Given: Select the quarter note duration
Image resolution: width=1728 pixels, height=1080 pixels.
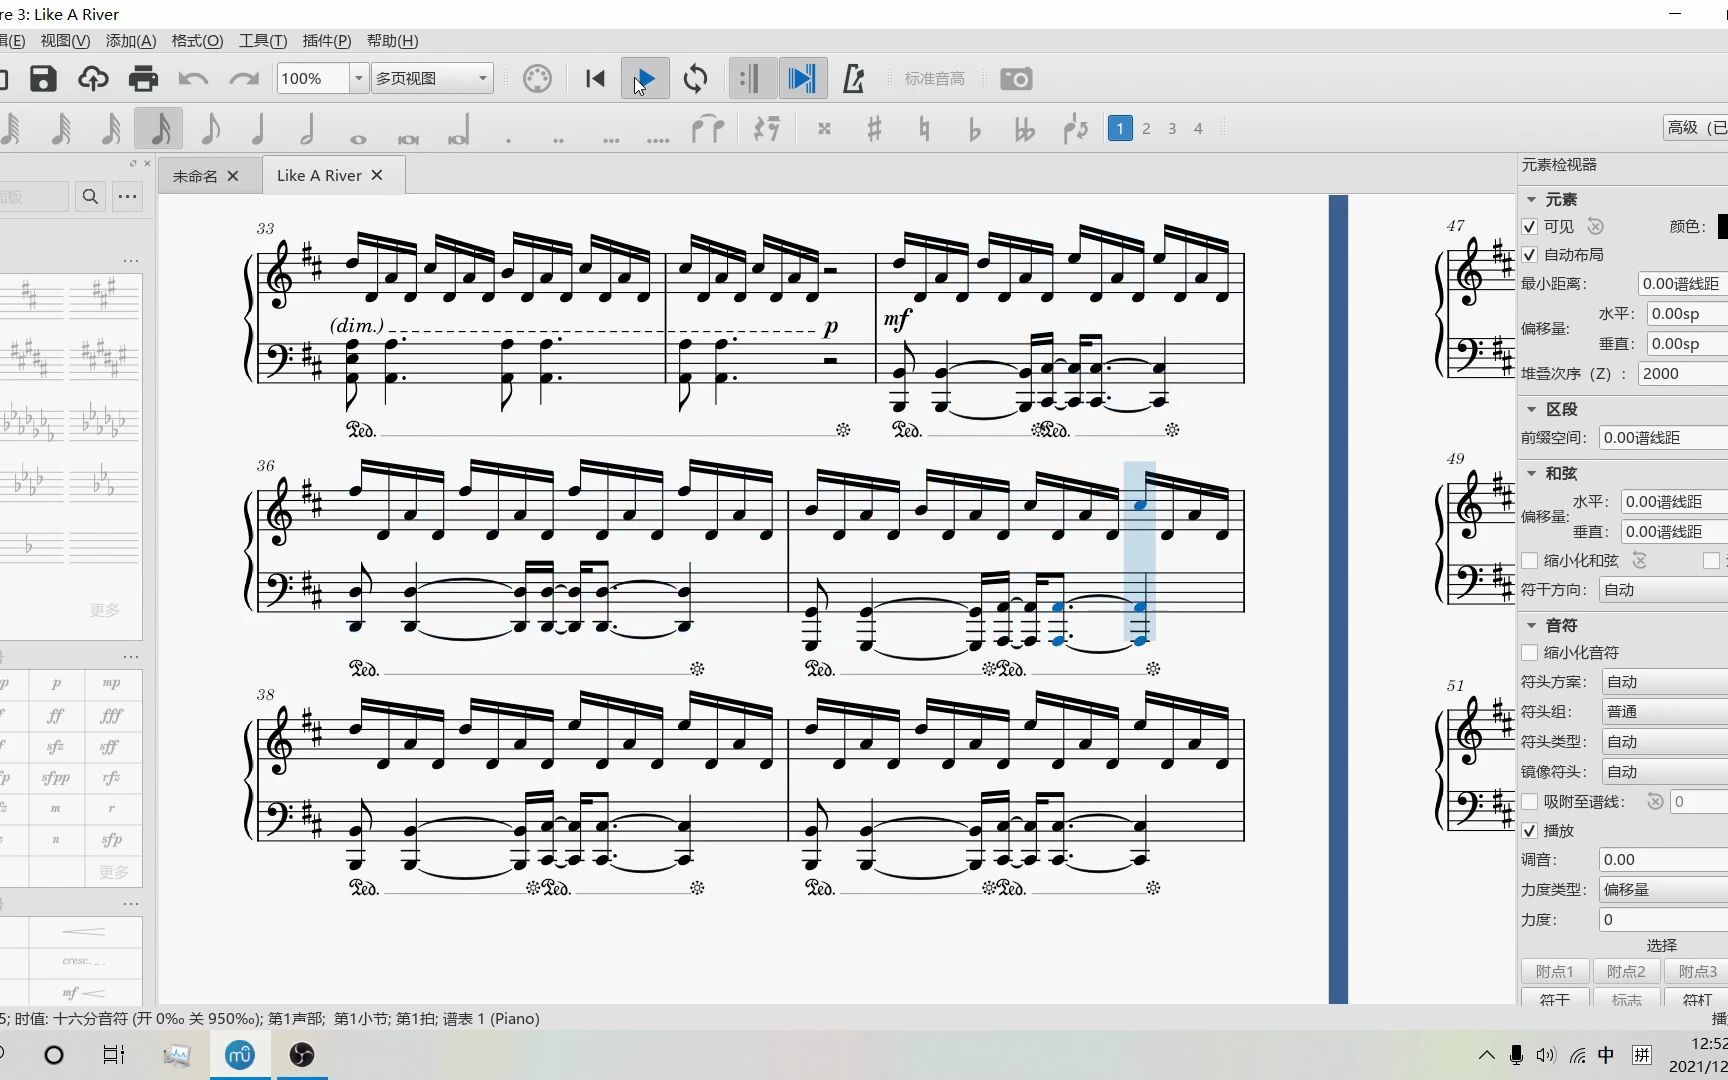Looking at the screenshot, I should tap(258, 128).
